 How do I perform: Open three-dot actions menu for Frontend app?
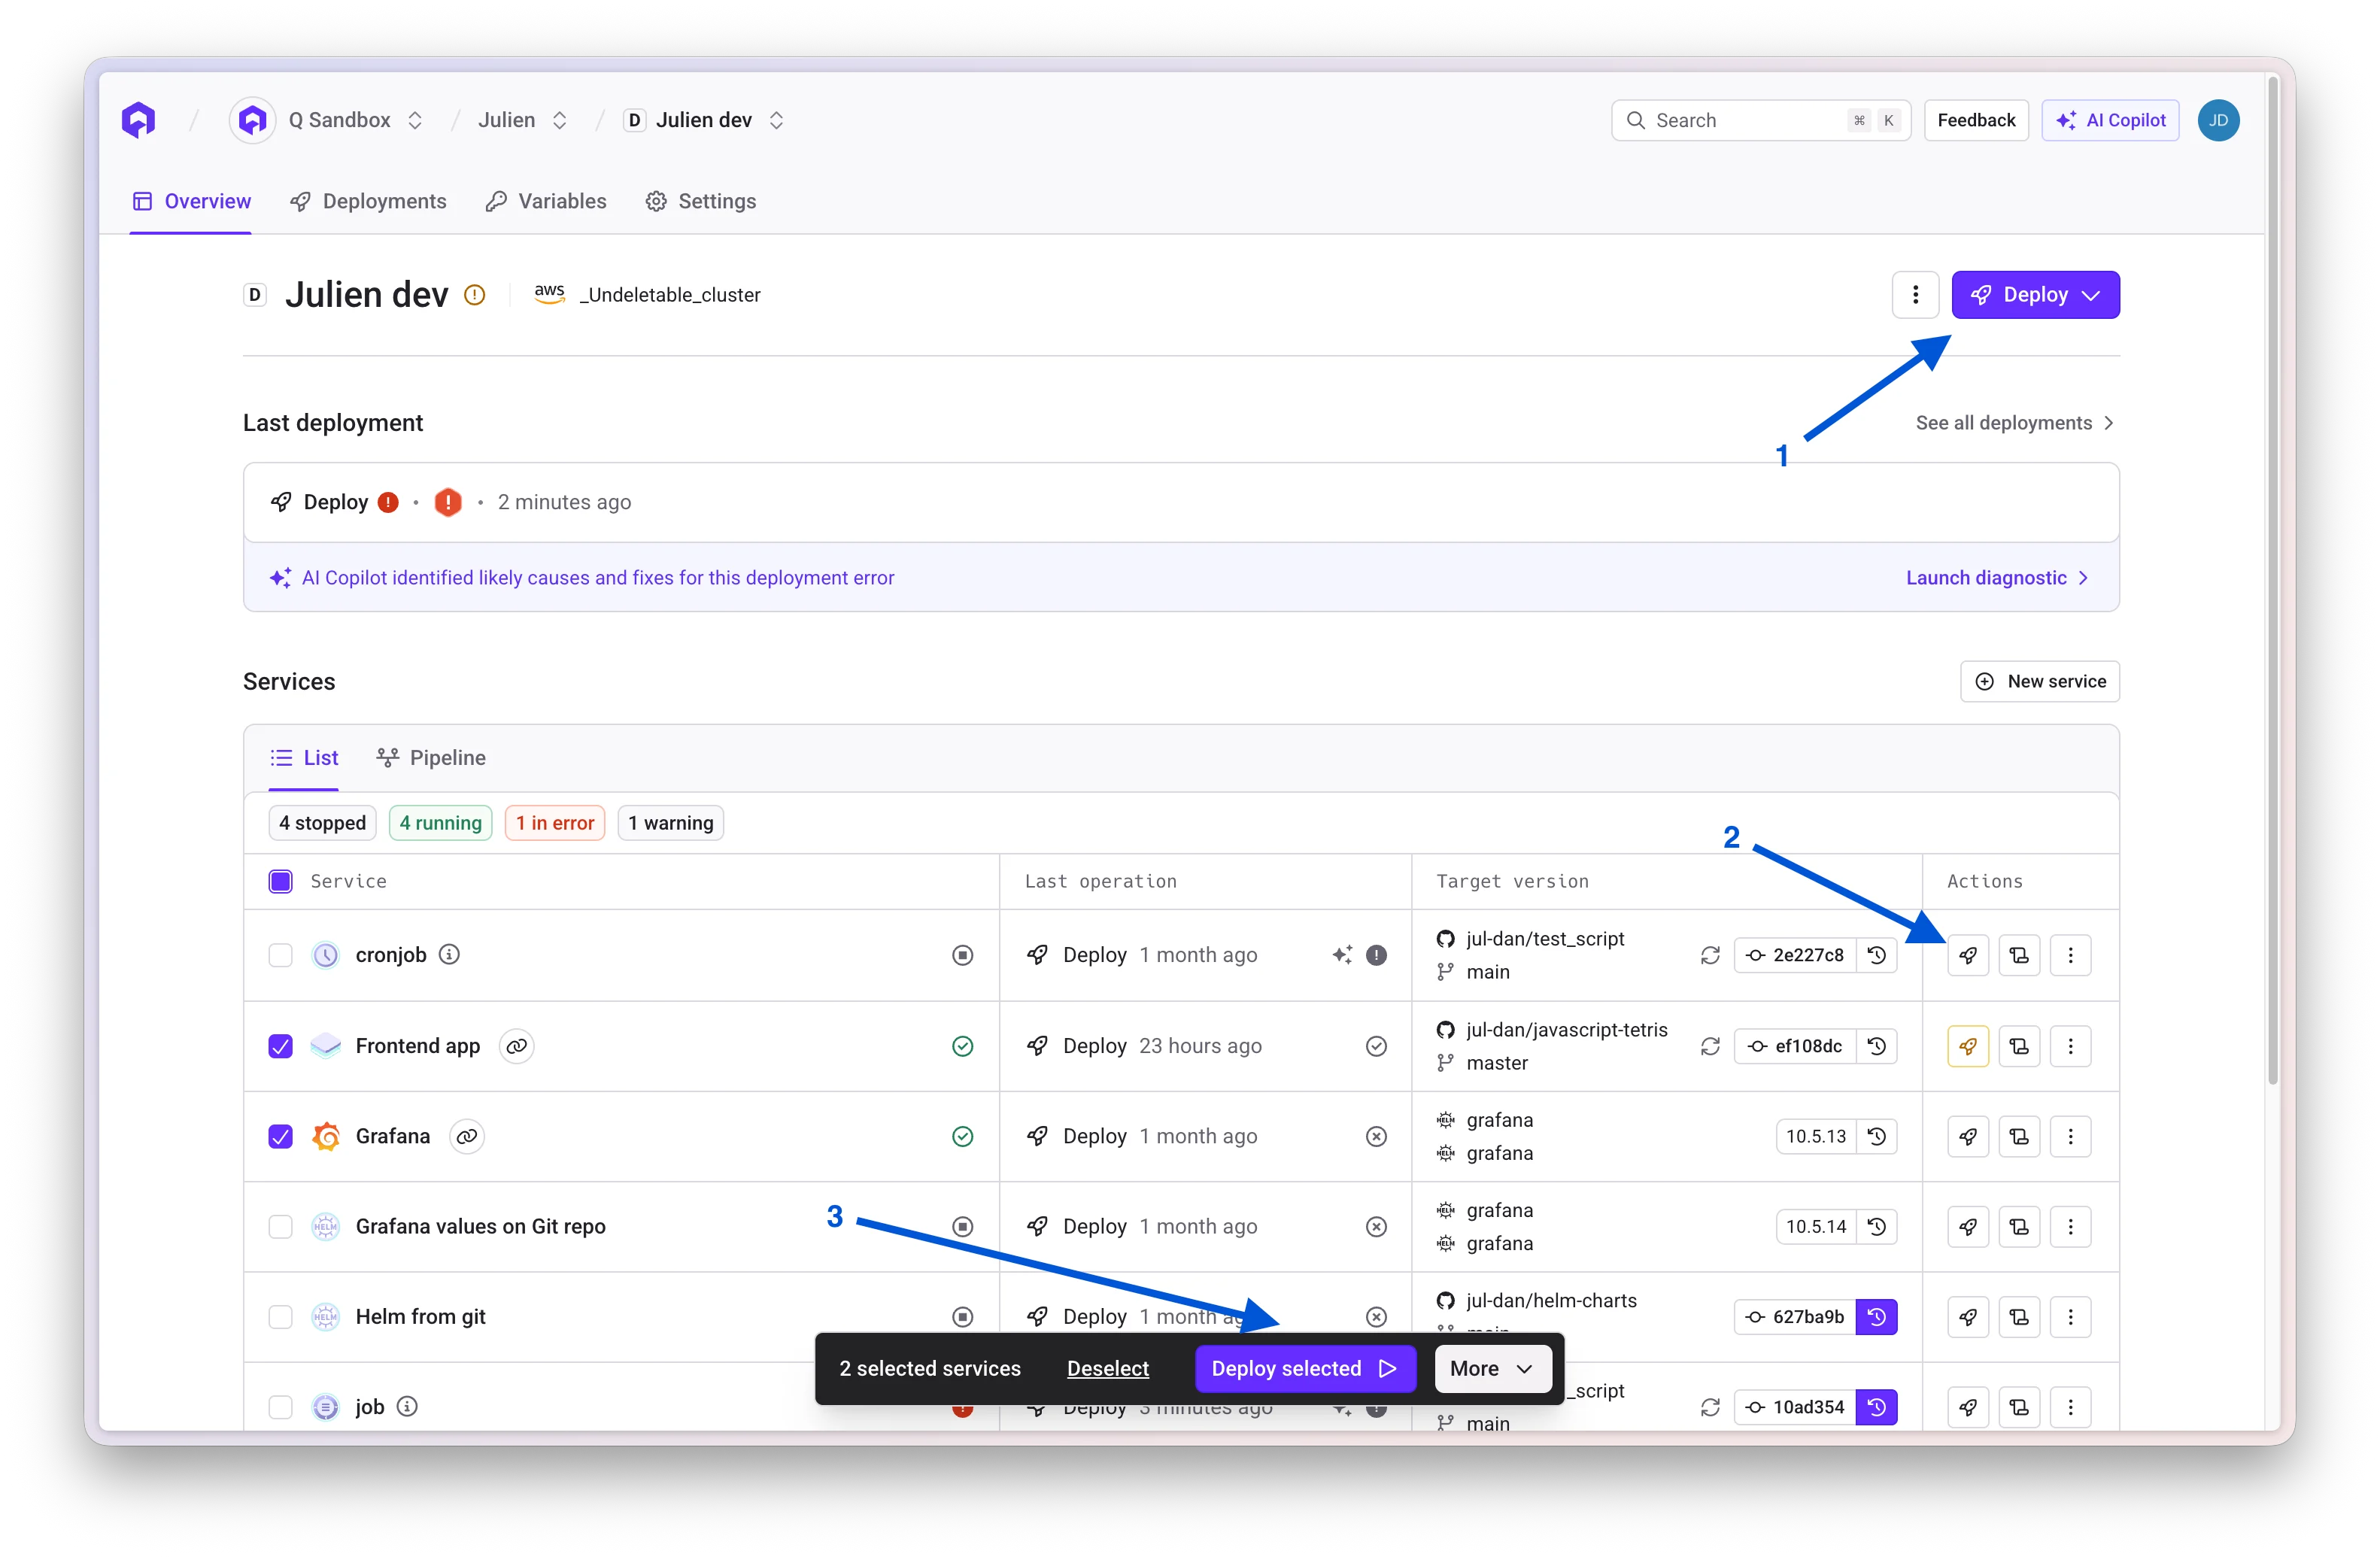click(x=2070, y=1046)
